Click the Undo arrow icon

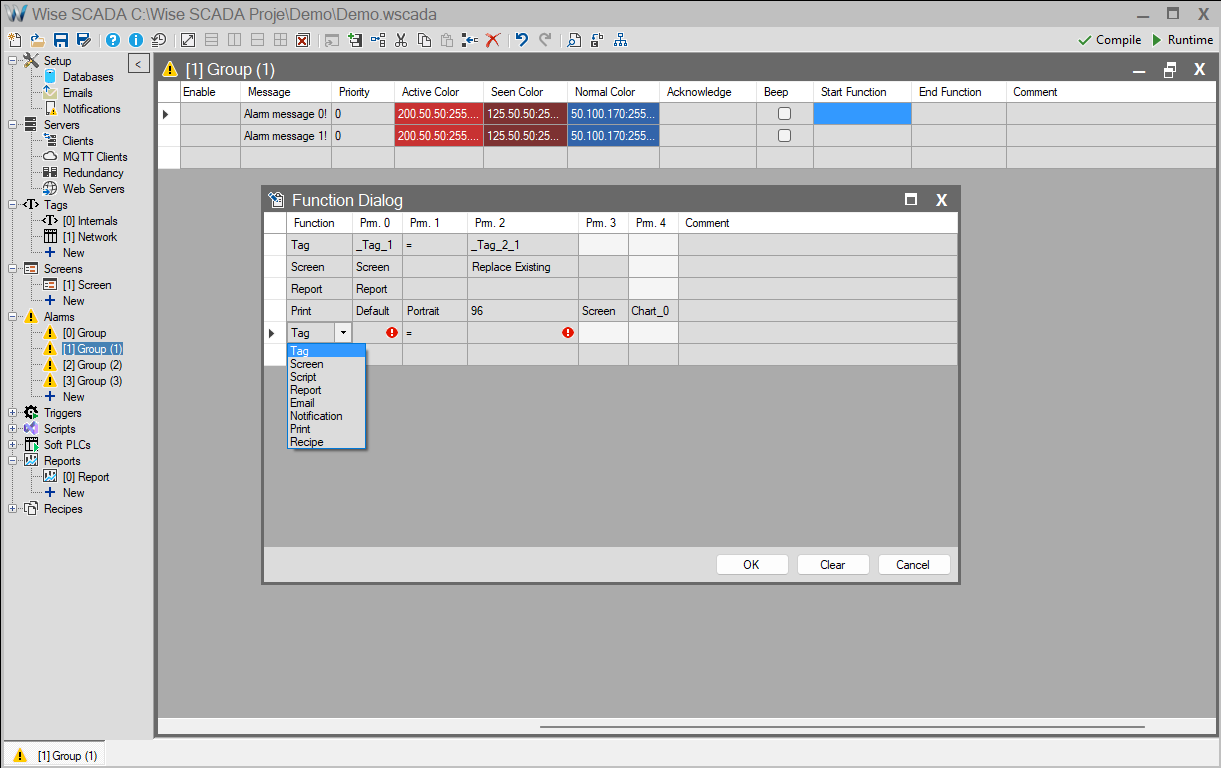(x=521, y=40)
